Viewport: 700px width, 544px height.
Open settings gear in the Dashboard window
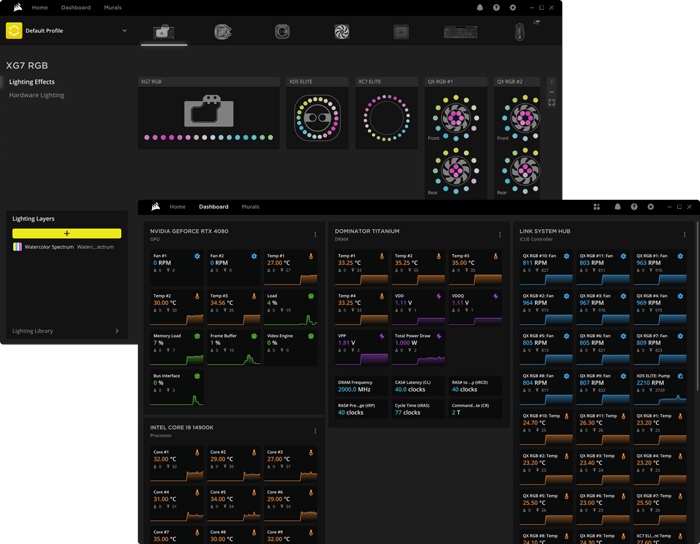click(651, 207)
